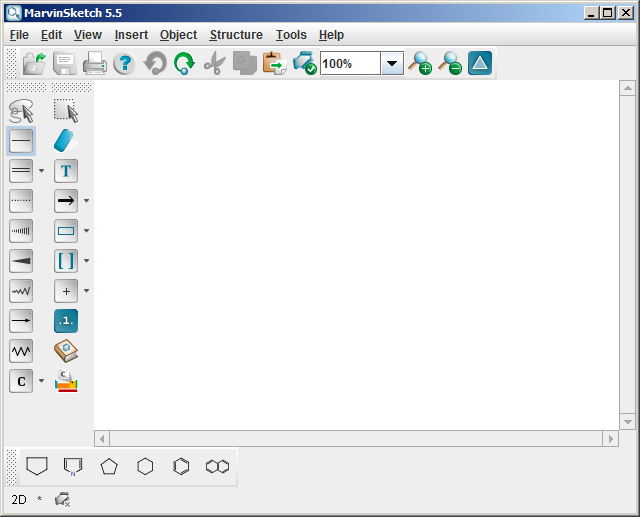Click the horizontal scrollbar right arrow
Image resolution: width=640 pixels, height=517 pixels.
[x=610, y=439]
